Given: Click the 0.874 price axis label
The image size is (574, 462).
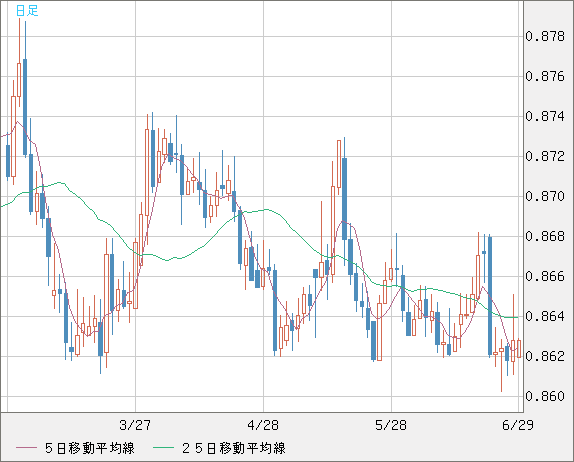Looking at the screenshot, I should [x=545, y=116].
